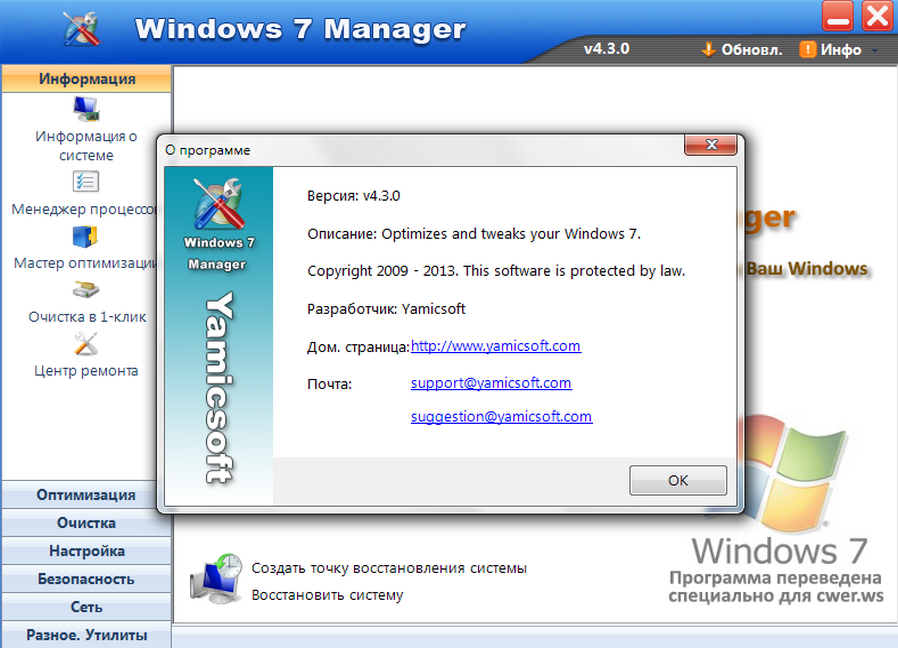Email support@yamicsoft.com
Image resolution: width=898 pixels, height=648 pixels.
pyautogui.click(x=491, y=383)
